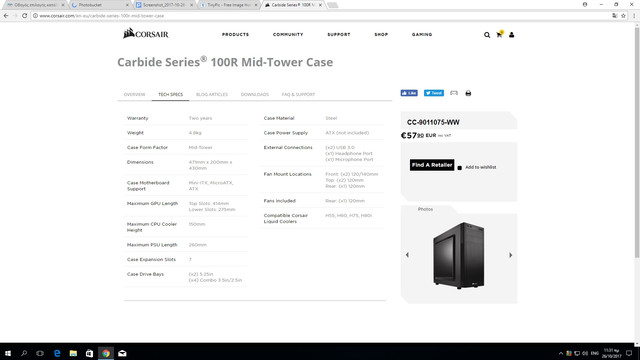Open the Community navigation menu
Viewport: 640px width, 360px height.
pyautogui.click(x=288, y=35)
